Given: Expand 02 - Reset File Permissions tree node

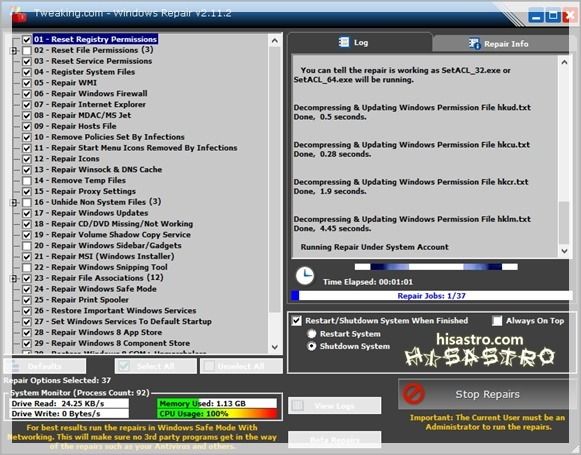Looking at the screenshot, I should [14, 50].
